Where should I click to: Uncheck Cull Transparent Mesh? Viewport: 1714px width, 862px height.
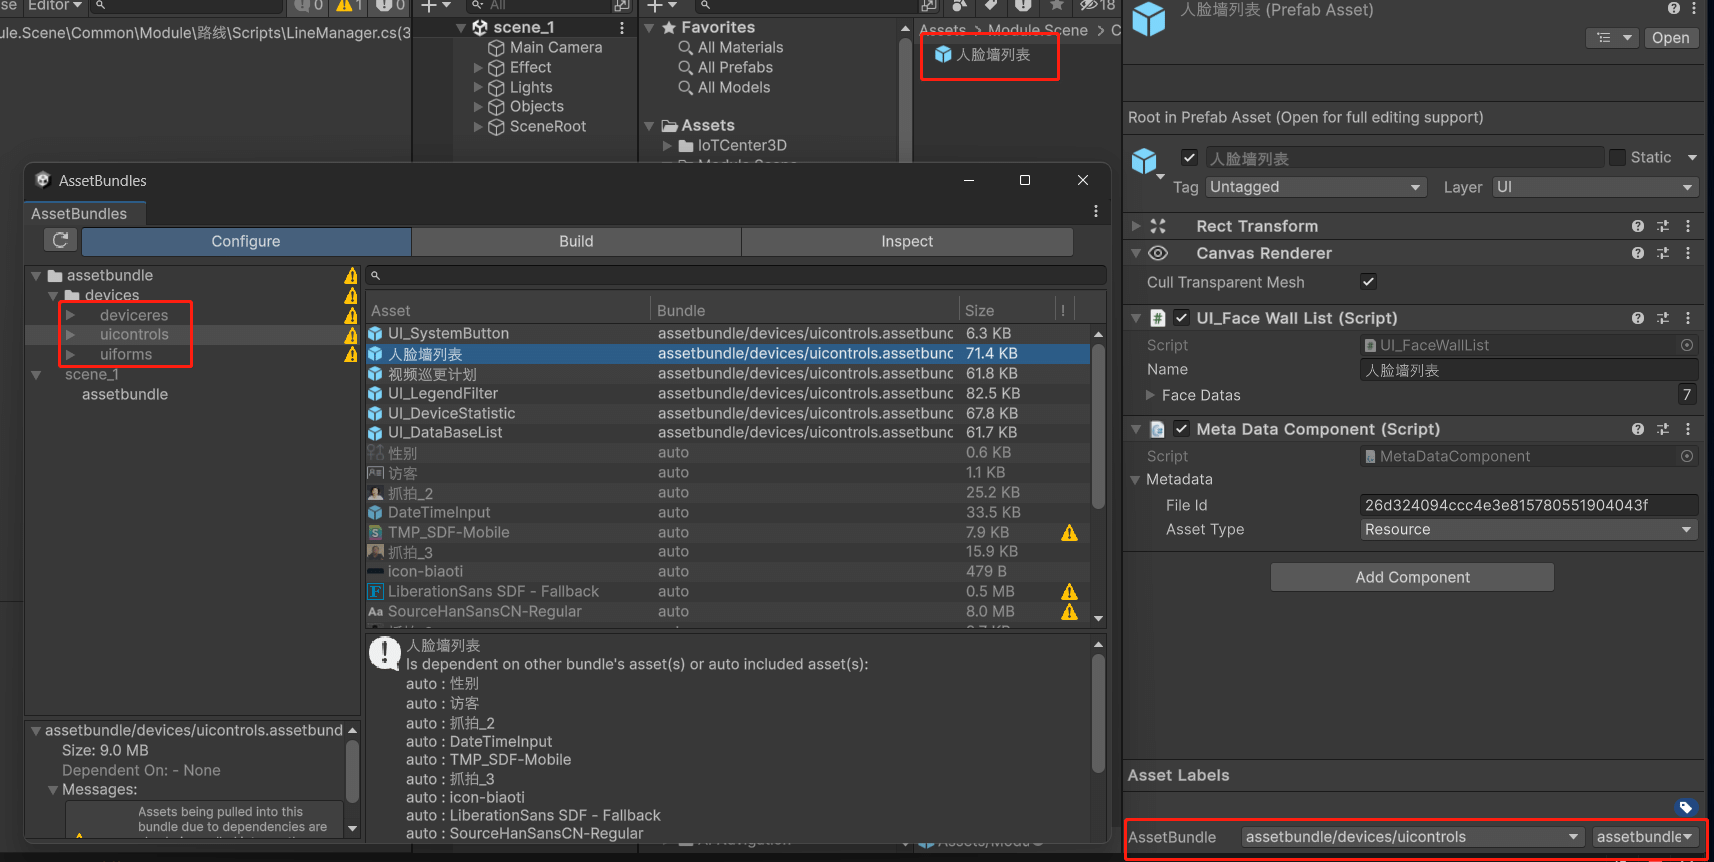tap(1368, 282)
